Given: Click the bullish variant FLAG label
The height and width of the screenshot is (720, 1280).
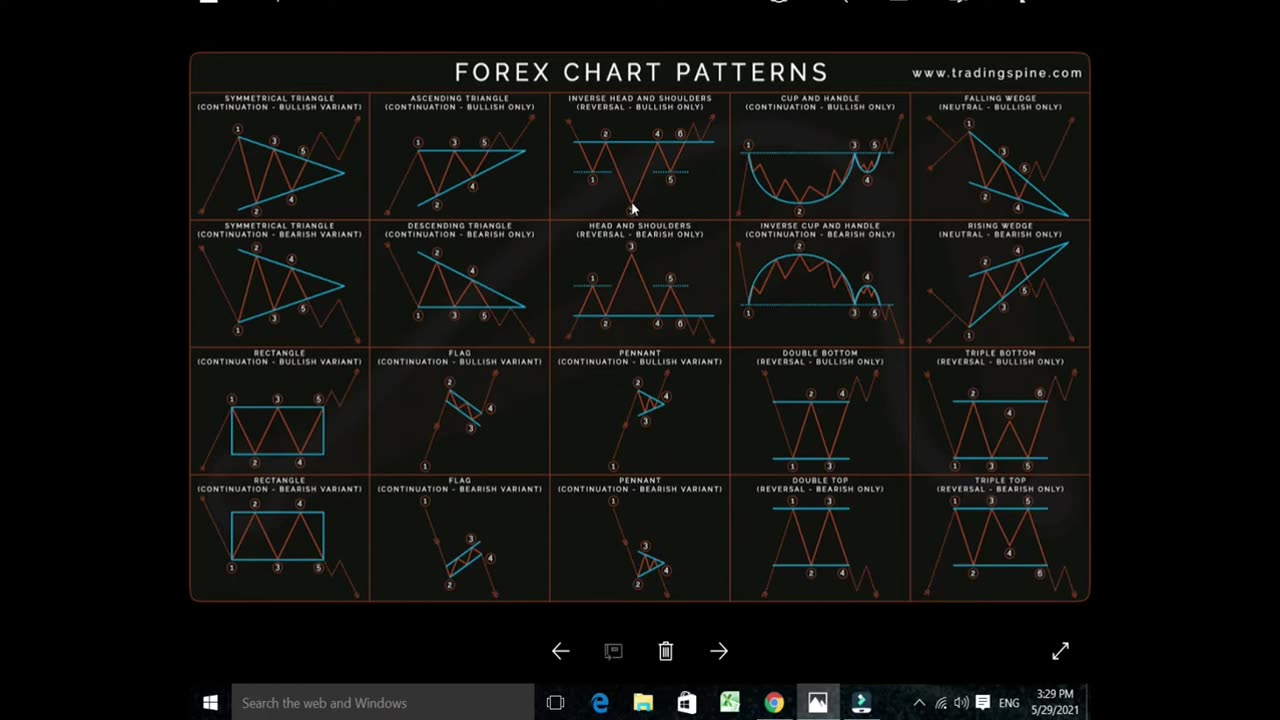Looking at the screenshot, I should [x=459, y=353].
